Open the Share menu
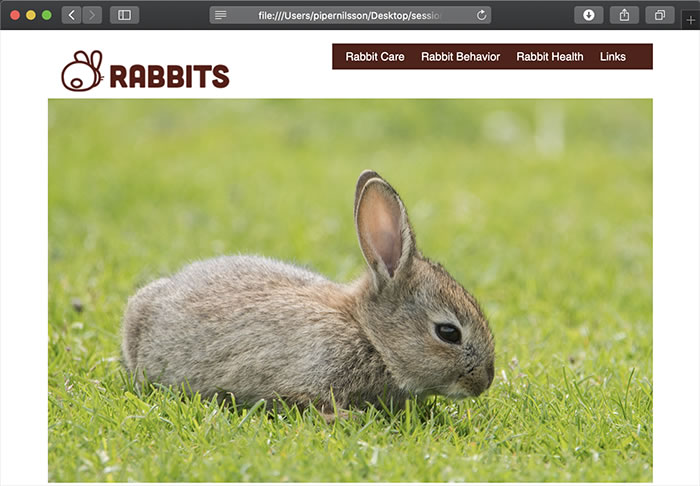 click(x=624, y=15)
